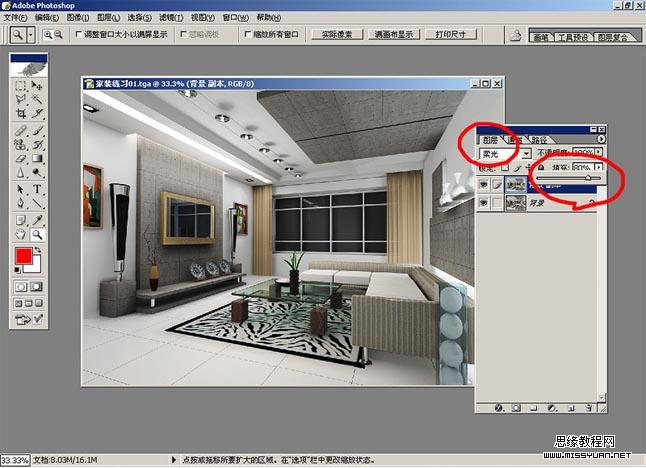Select the Brush tool
The height and width of the screenshot is (468, 646).
coord(37,131)
